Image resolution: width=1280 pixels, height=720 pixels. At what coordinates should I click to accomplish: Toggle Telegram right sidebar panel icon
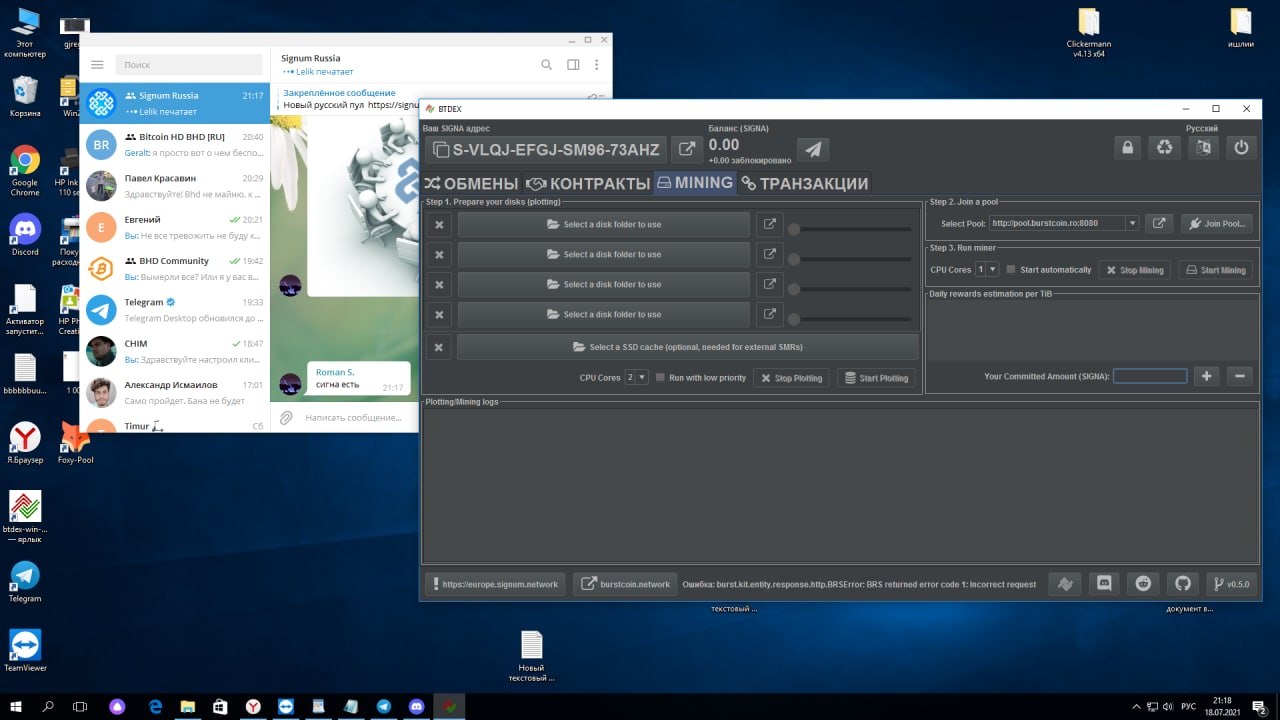(x=573, y=65)
